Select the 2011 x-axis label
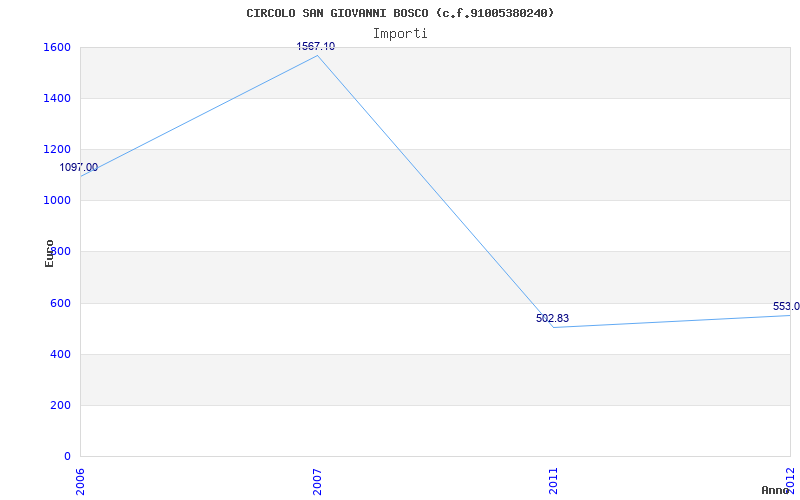Viewport: 800px width, 500px height. tap(554, 482)
